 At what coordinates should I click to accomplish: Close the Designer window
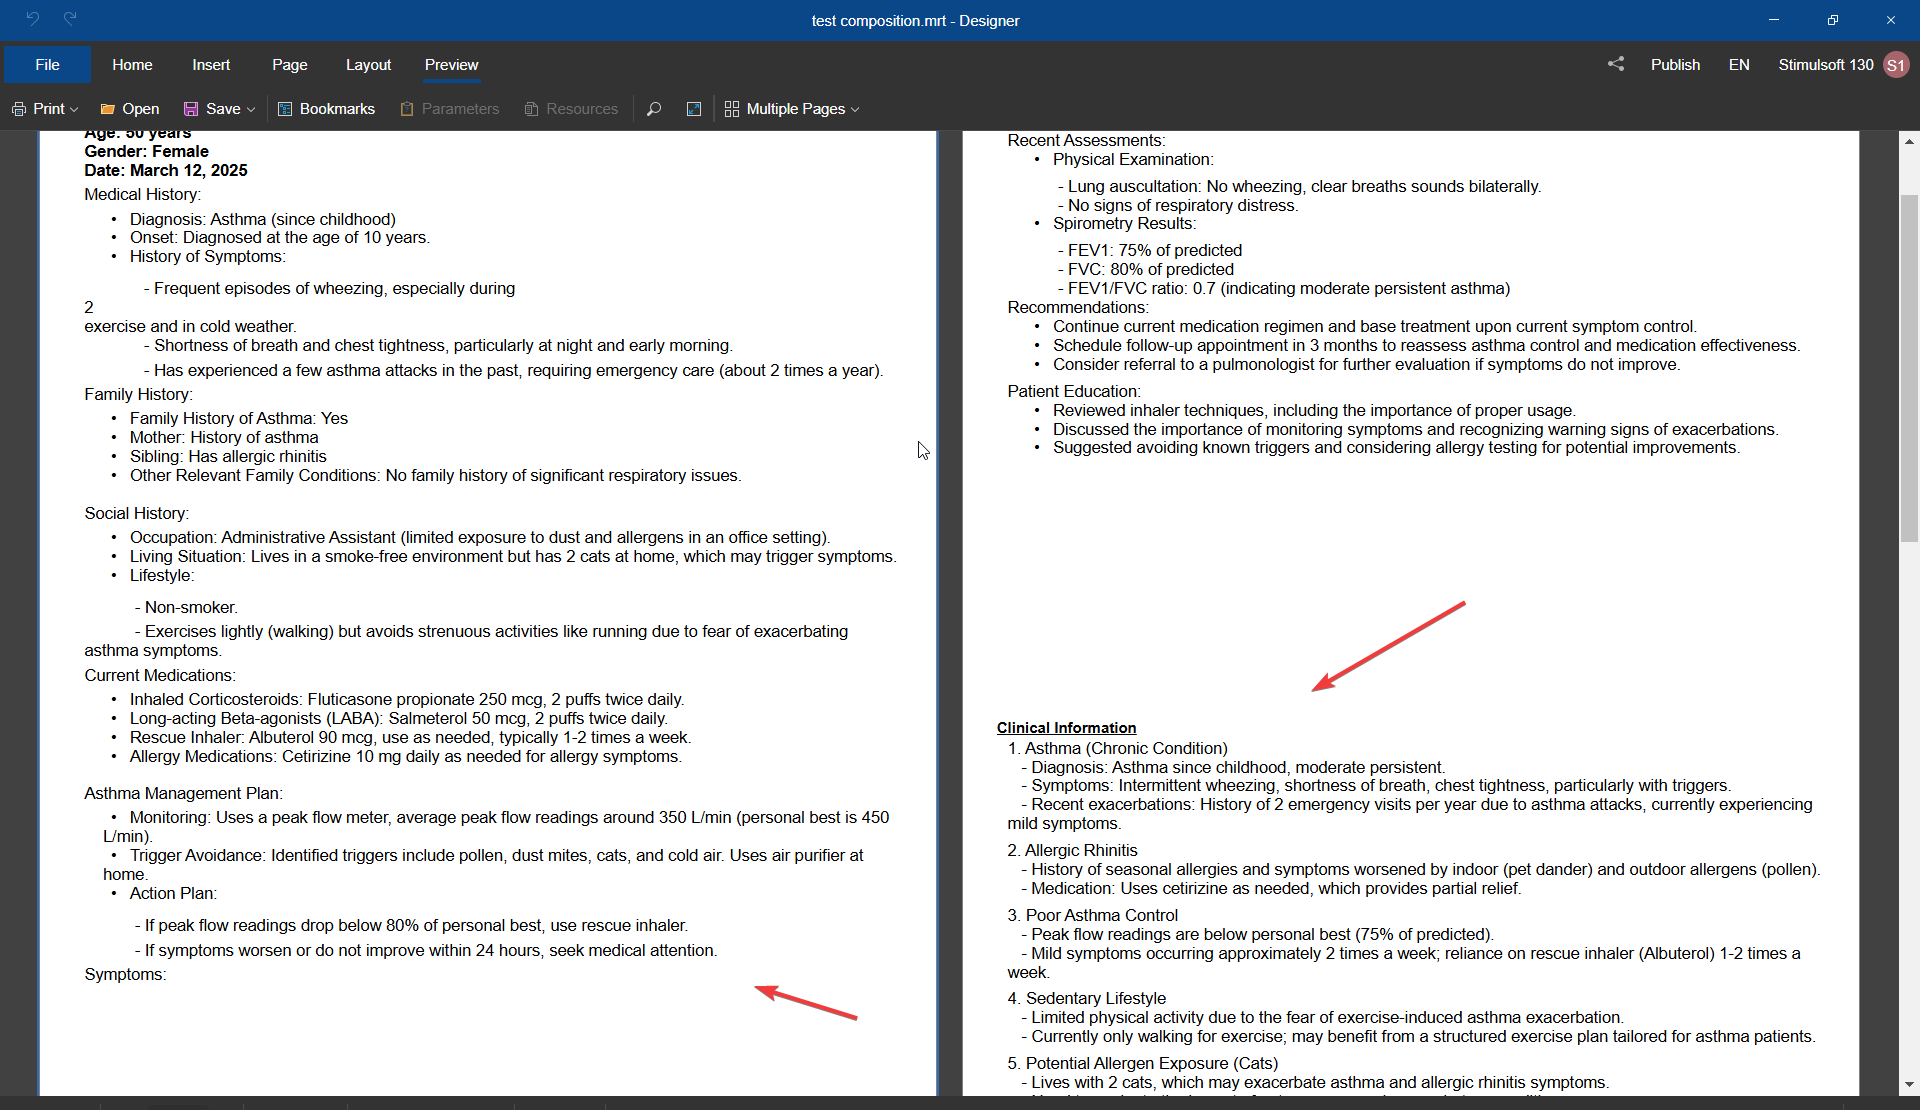1890,20
